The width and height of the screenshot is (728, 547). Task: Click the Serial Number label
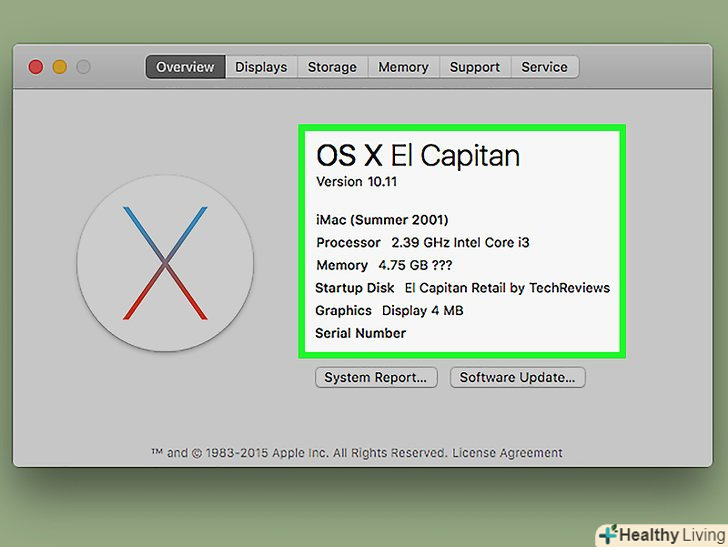pos(360,333)
